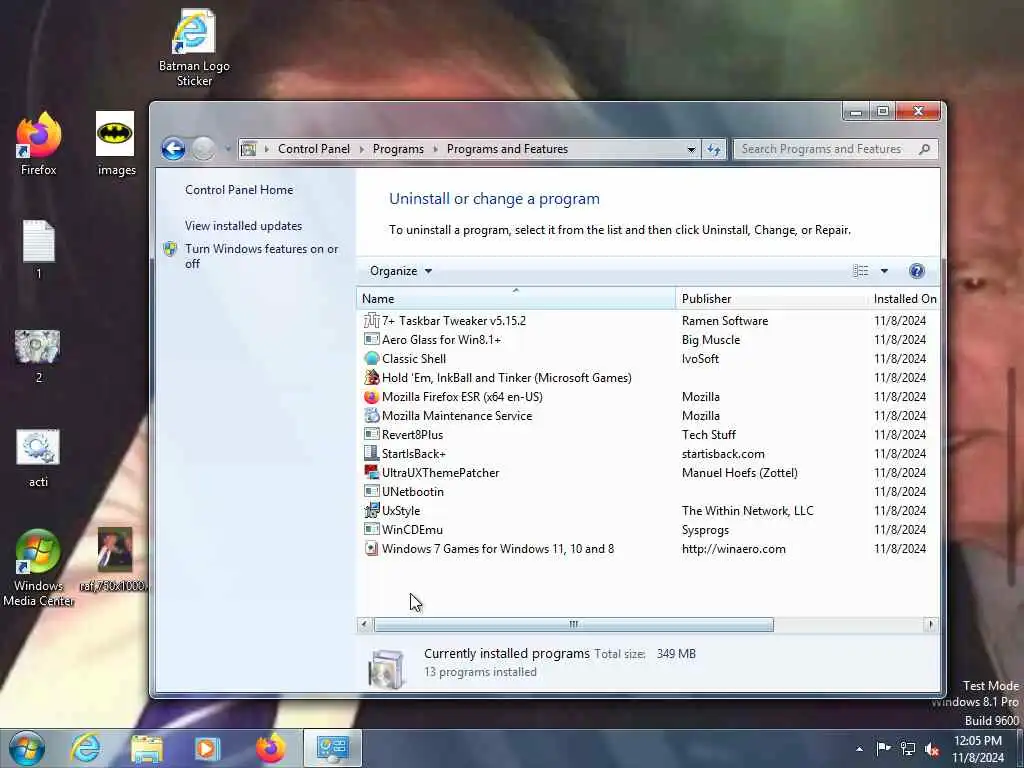The image size is (1024, 768).
Task: Click the refresh button beside address bar
Action: tap(714, 150)
